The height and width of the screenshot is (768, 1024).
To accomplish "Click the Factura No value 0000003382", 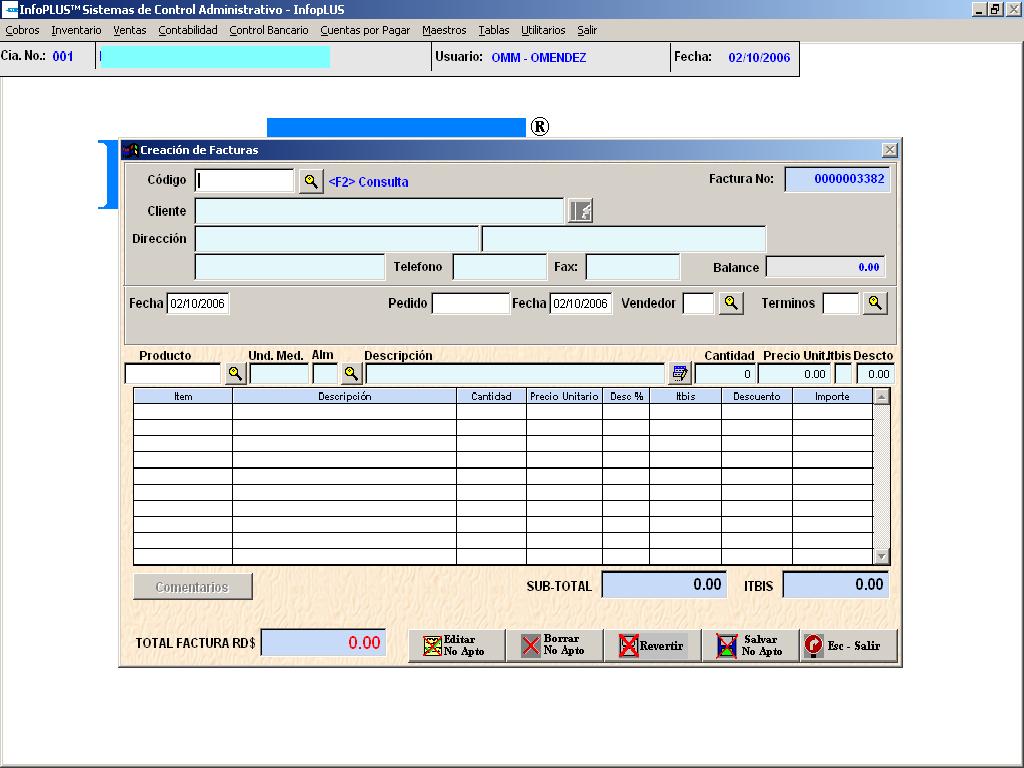I will point(849,179).
